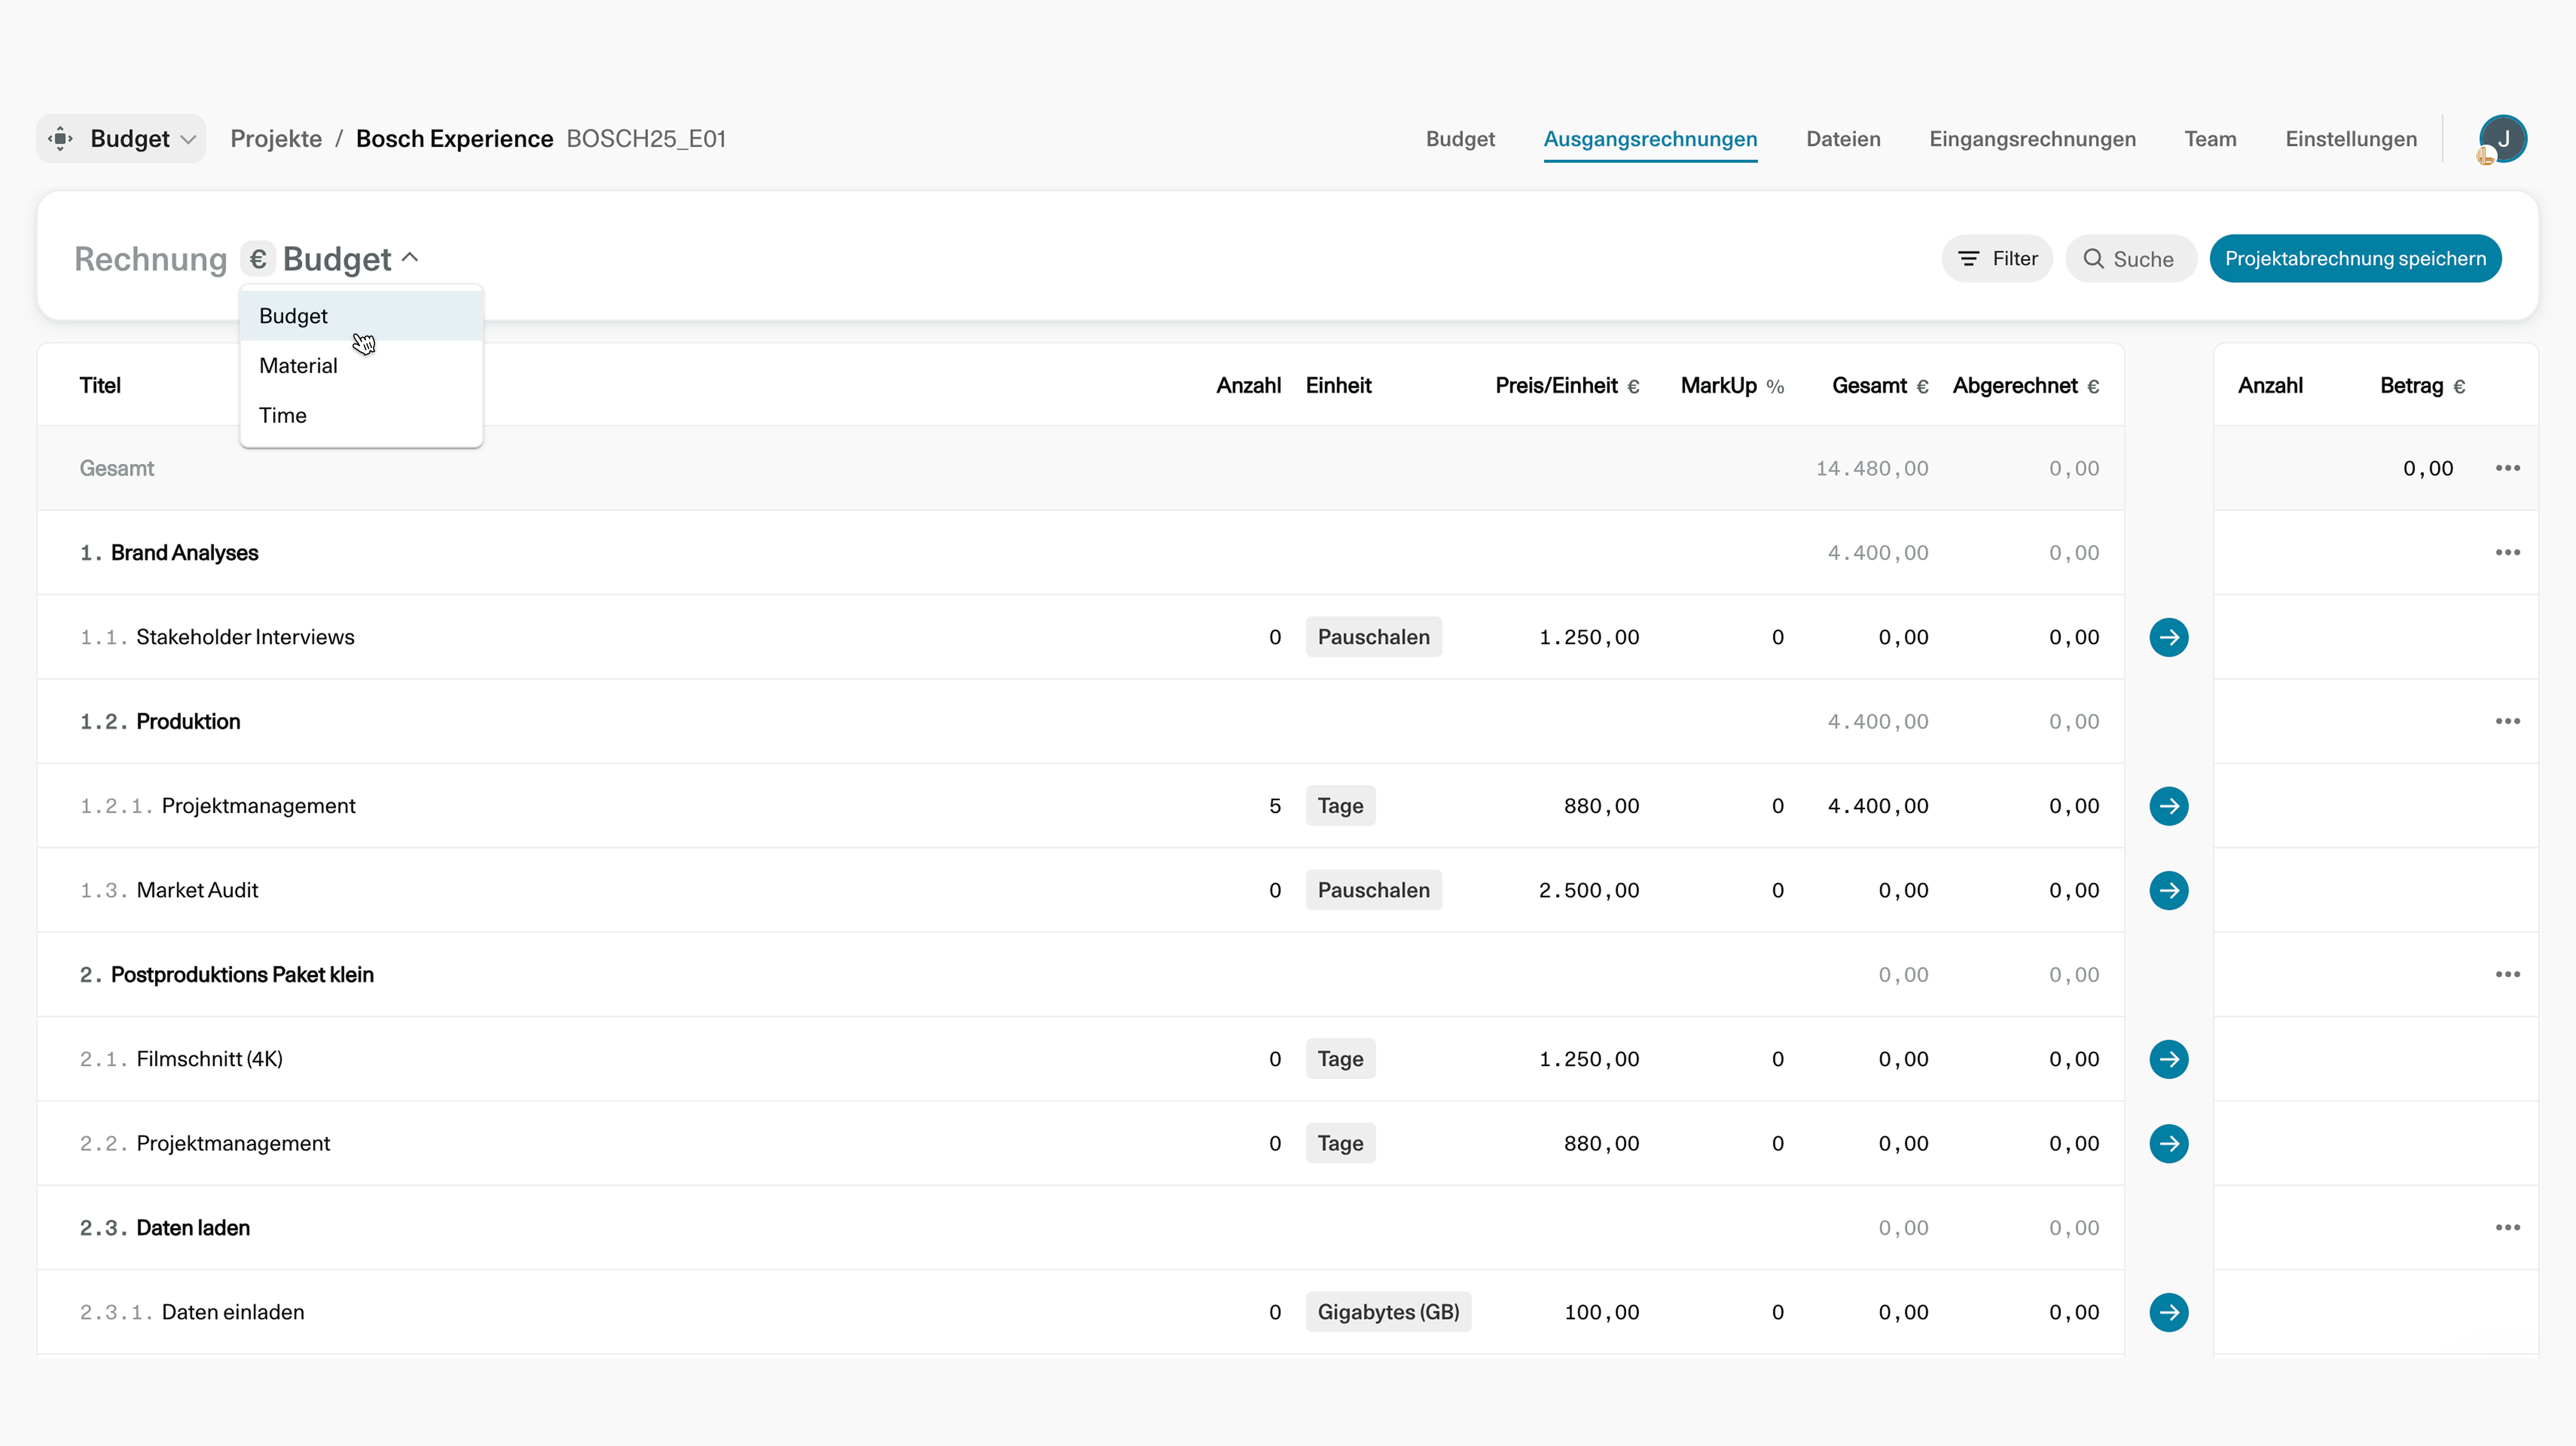The image size is (2576, 1446).
Task: Click the user avatar J
Action: tap(2502, 139)
